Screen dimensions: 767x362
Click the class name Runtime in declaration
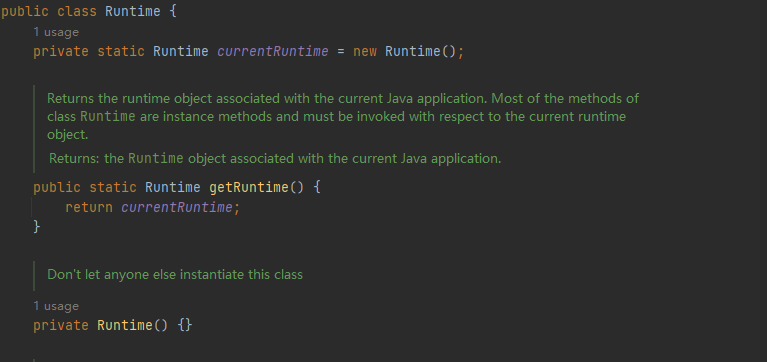click(133, 11)
